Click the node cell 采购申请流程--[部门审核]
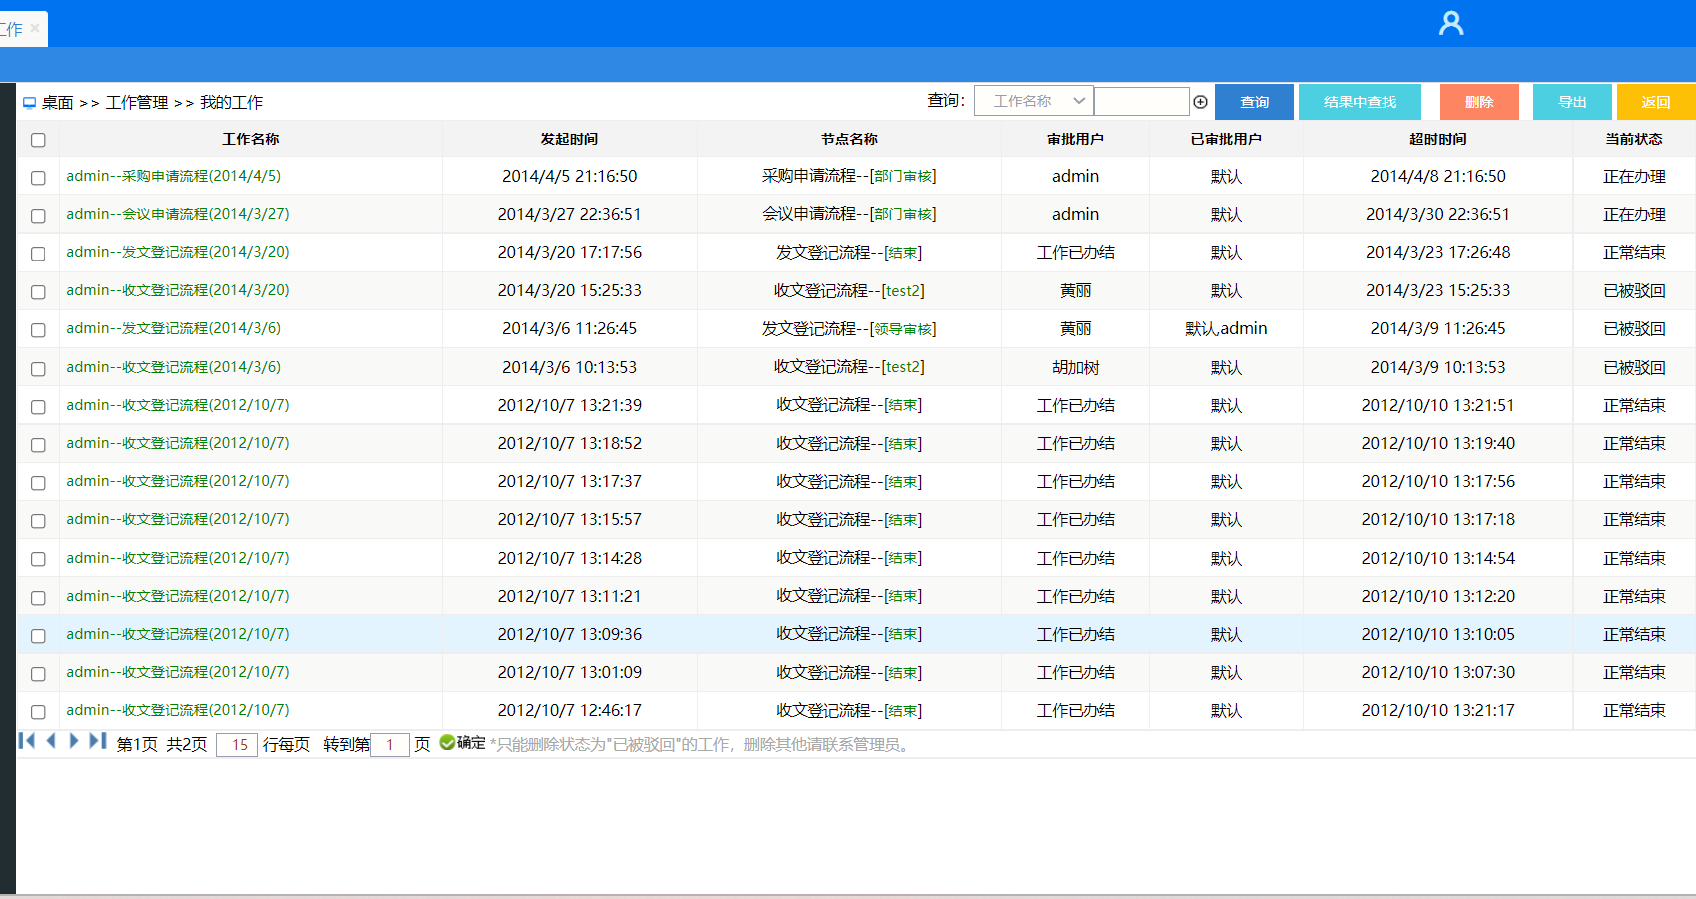The height and width of the screenshot is (899, 1696). 849,176
